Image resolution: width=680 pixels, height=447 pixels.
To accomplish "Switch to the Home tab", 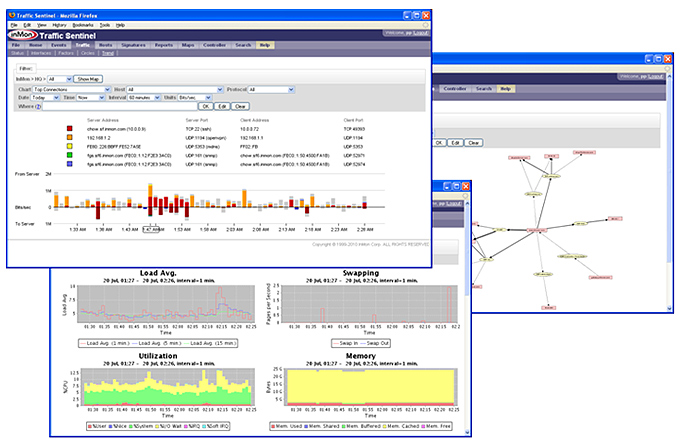I will [36, 45].
